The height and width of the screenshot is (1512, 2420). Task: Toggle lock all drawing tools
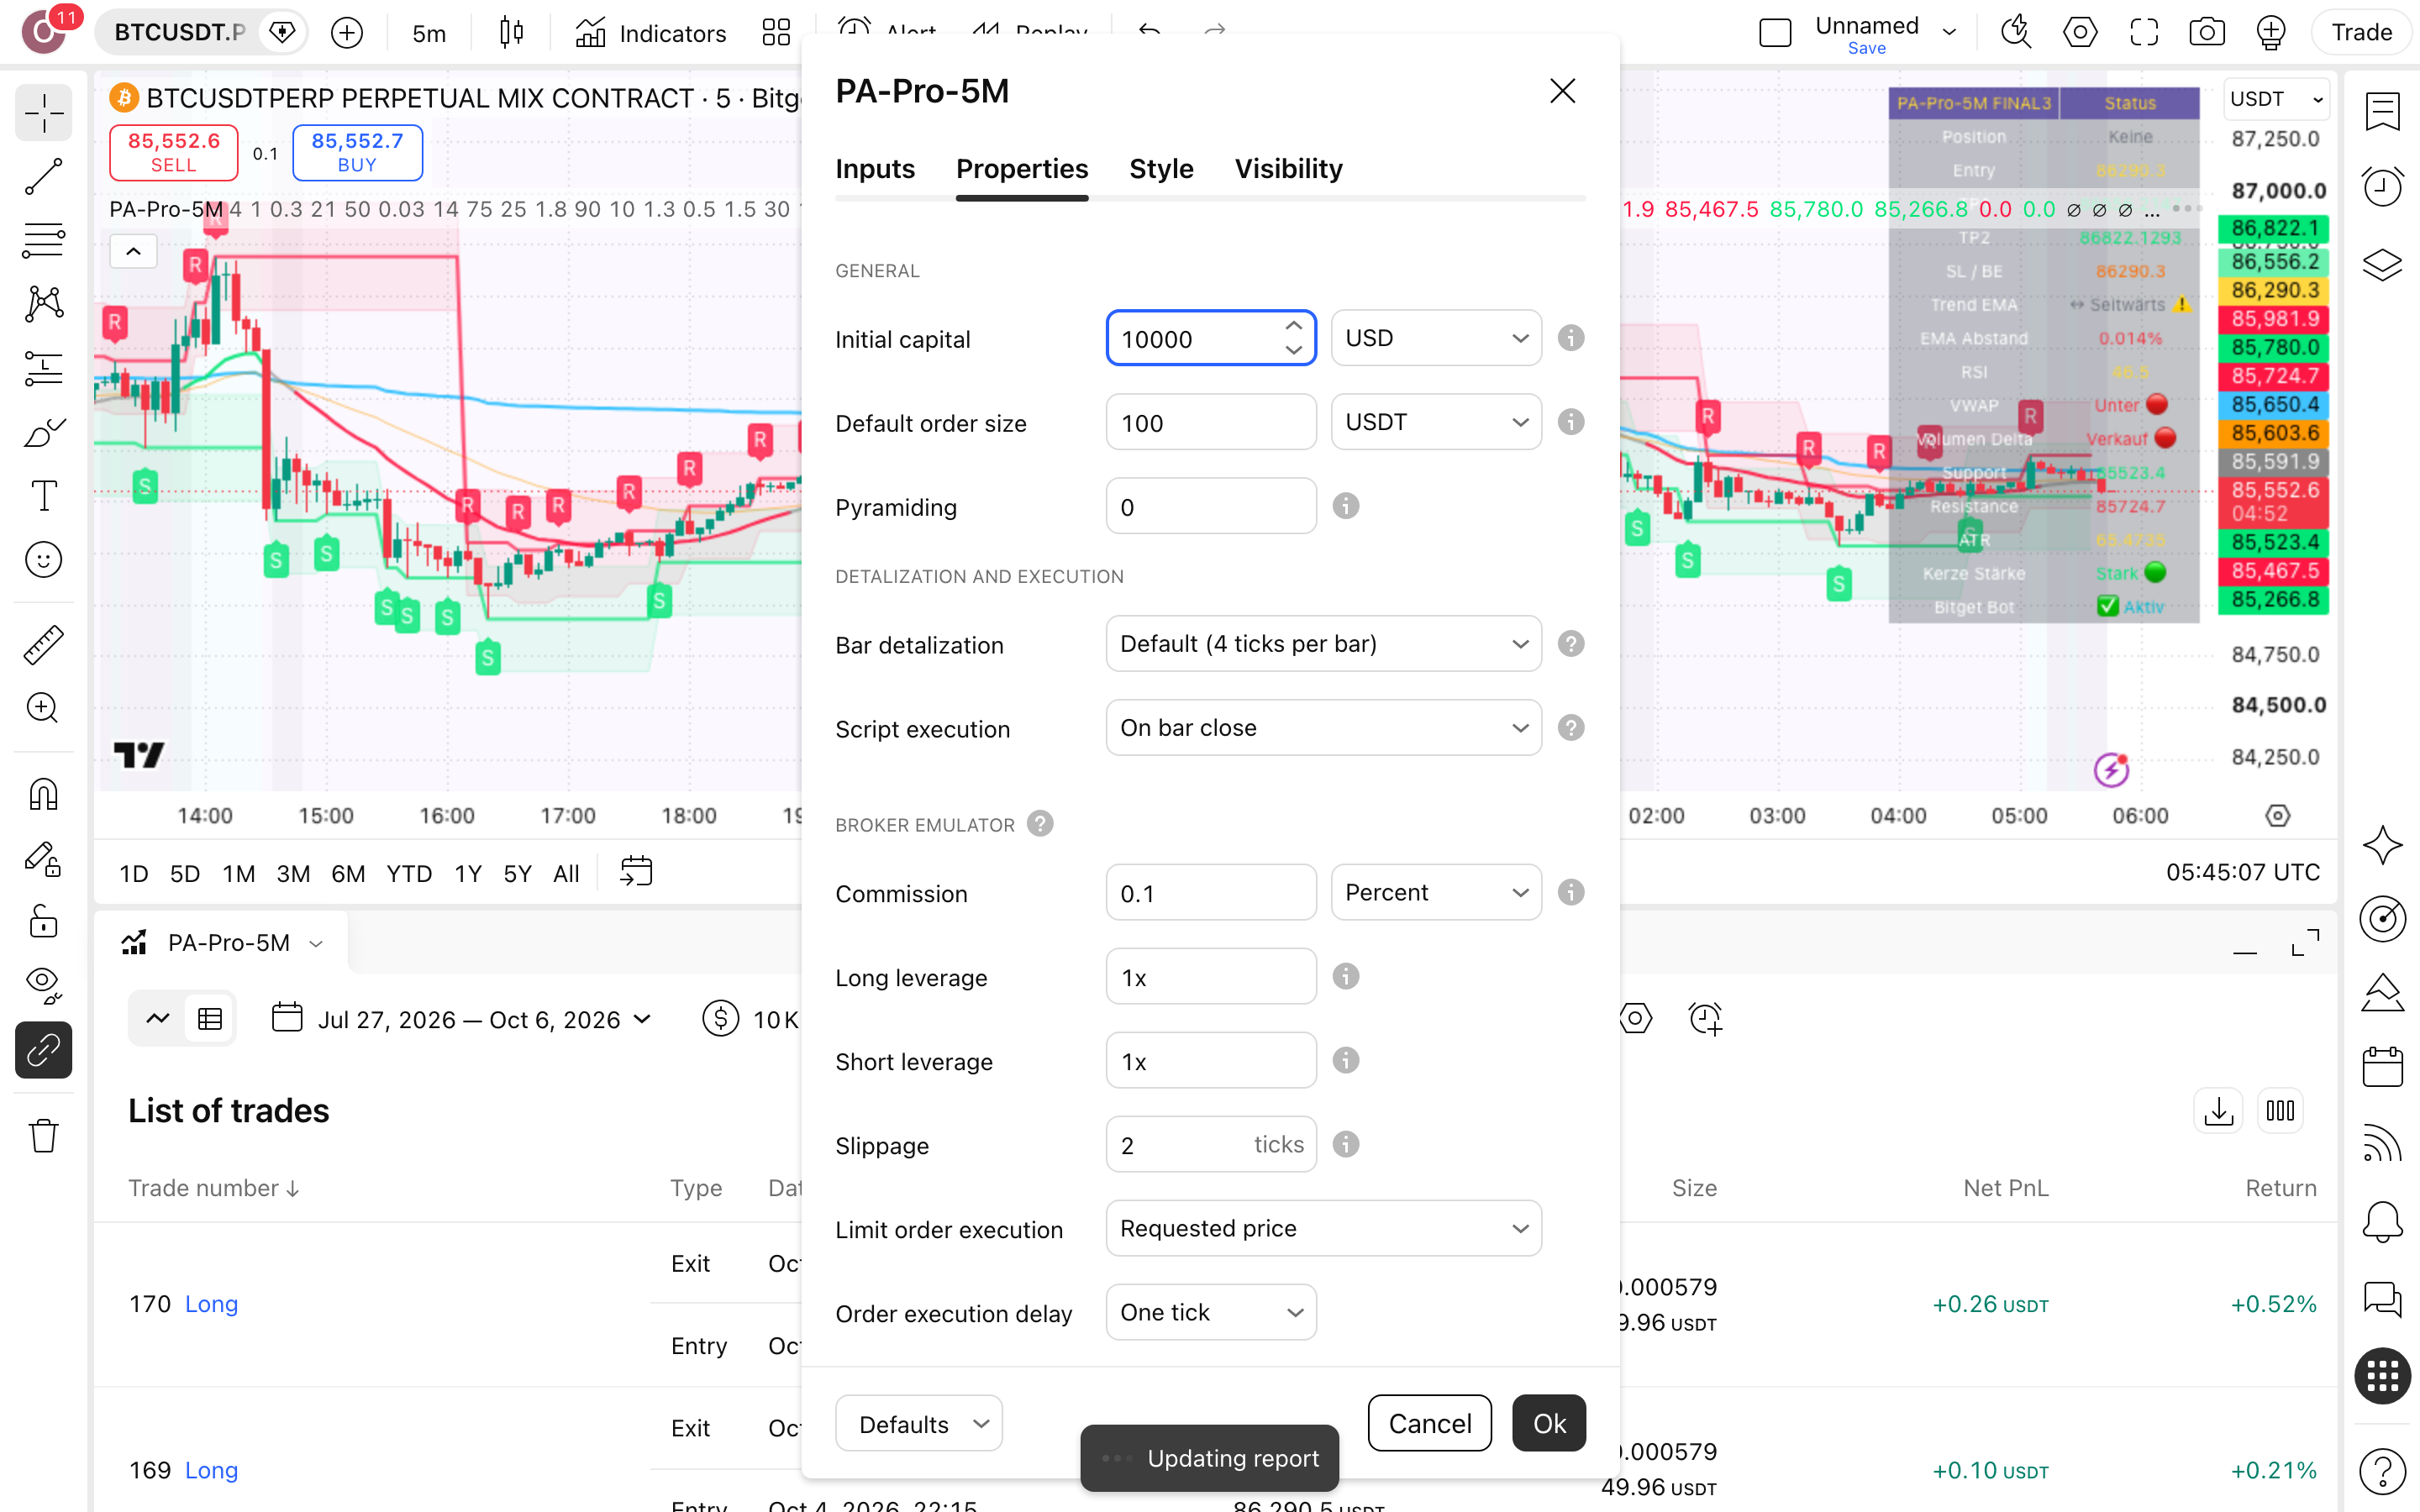43,921
